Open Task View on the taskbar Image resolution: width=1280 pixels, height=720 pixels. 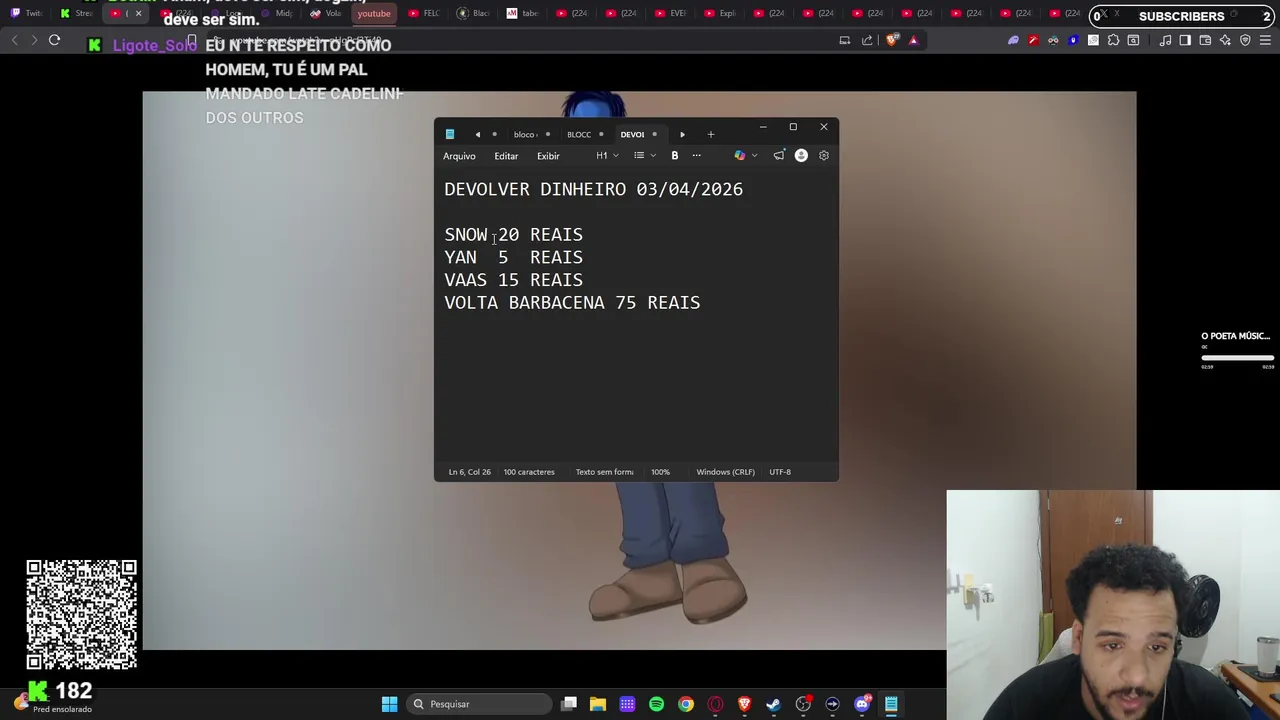569,704
